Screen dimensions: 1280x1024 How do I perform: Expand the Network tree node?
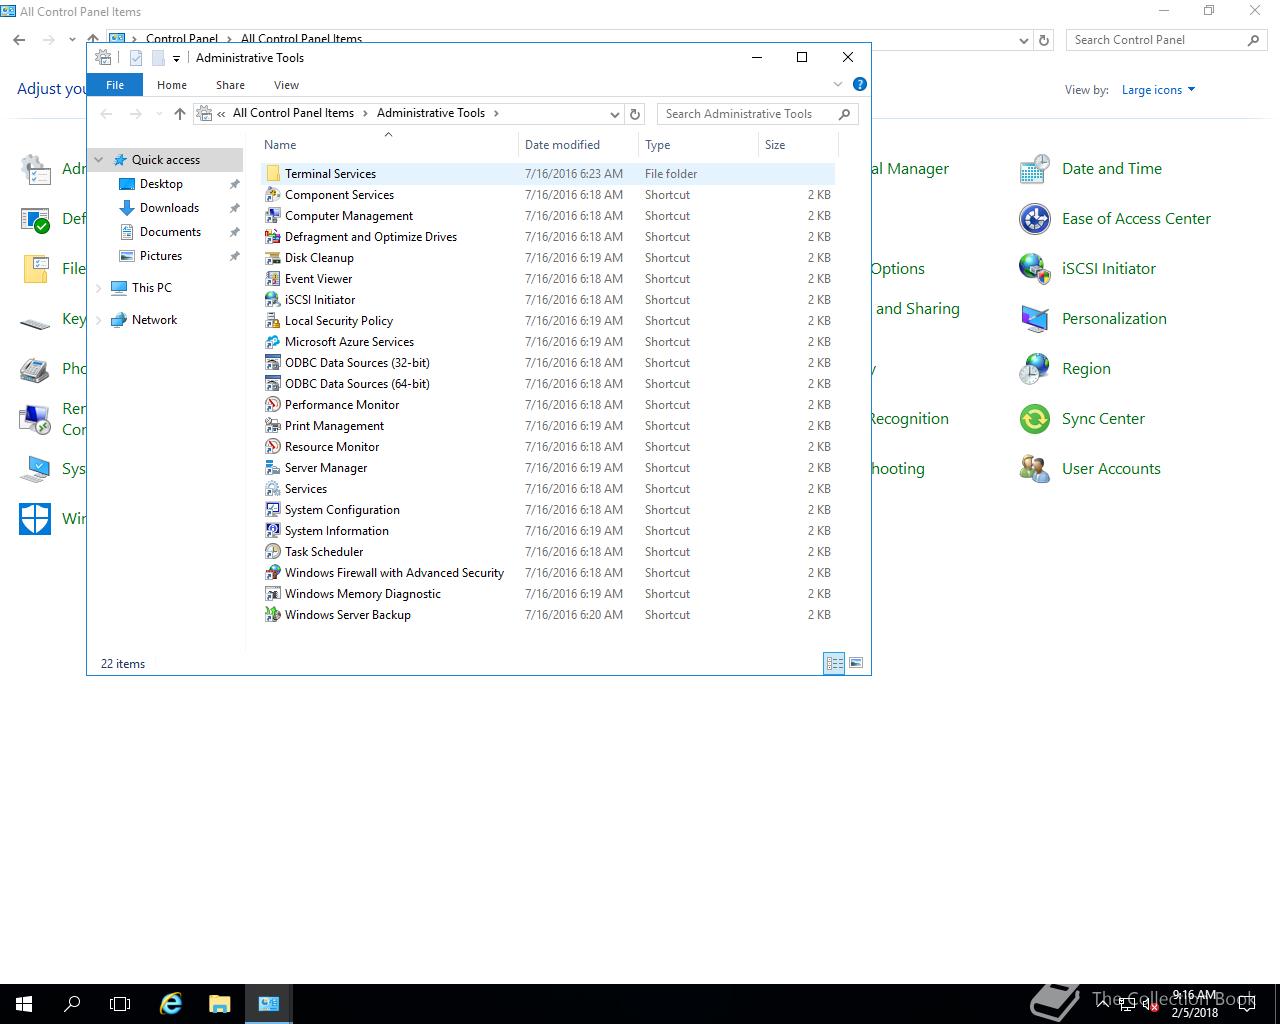pyautogui.click(x=99, y=320)
